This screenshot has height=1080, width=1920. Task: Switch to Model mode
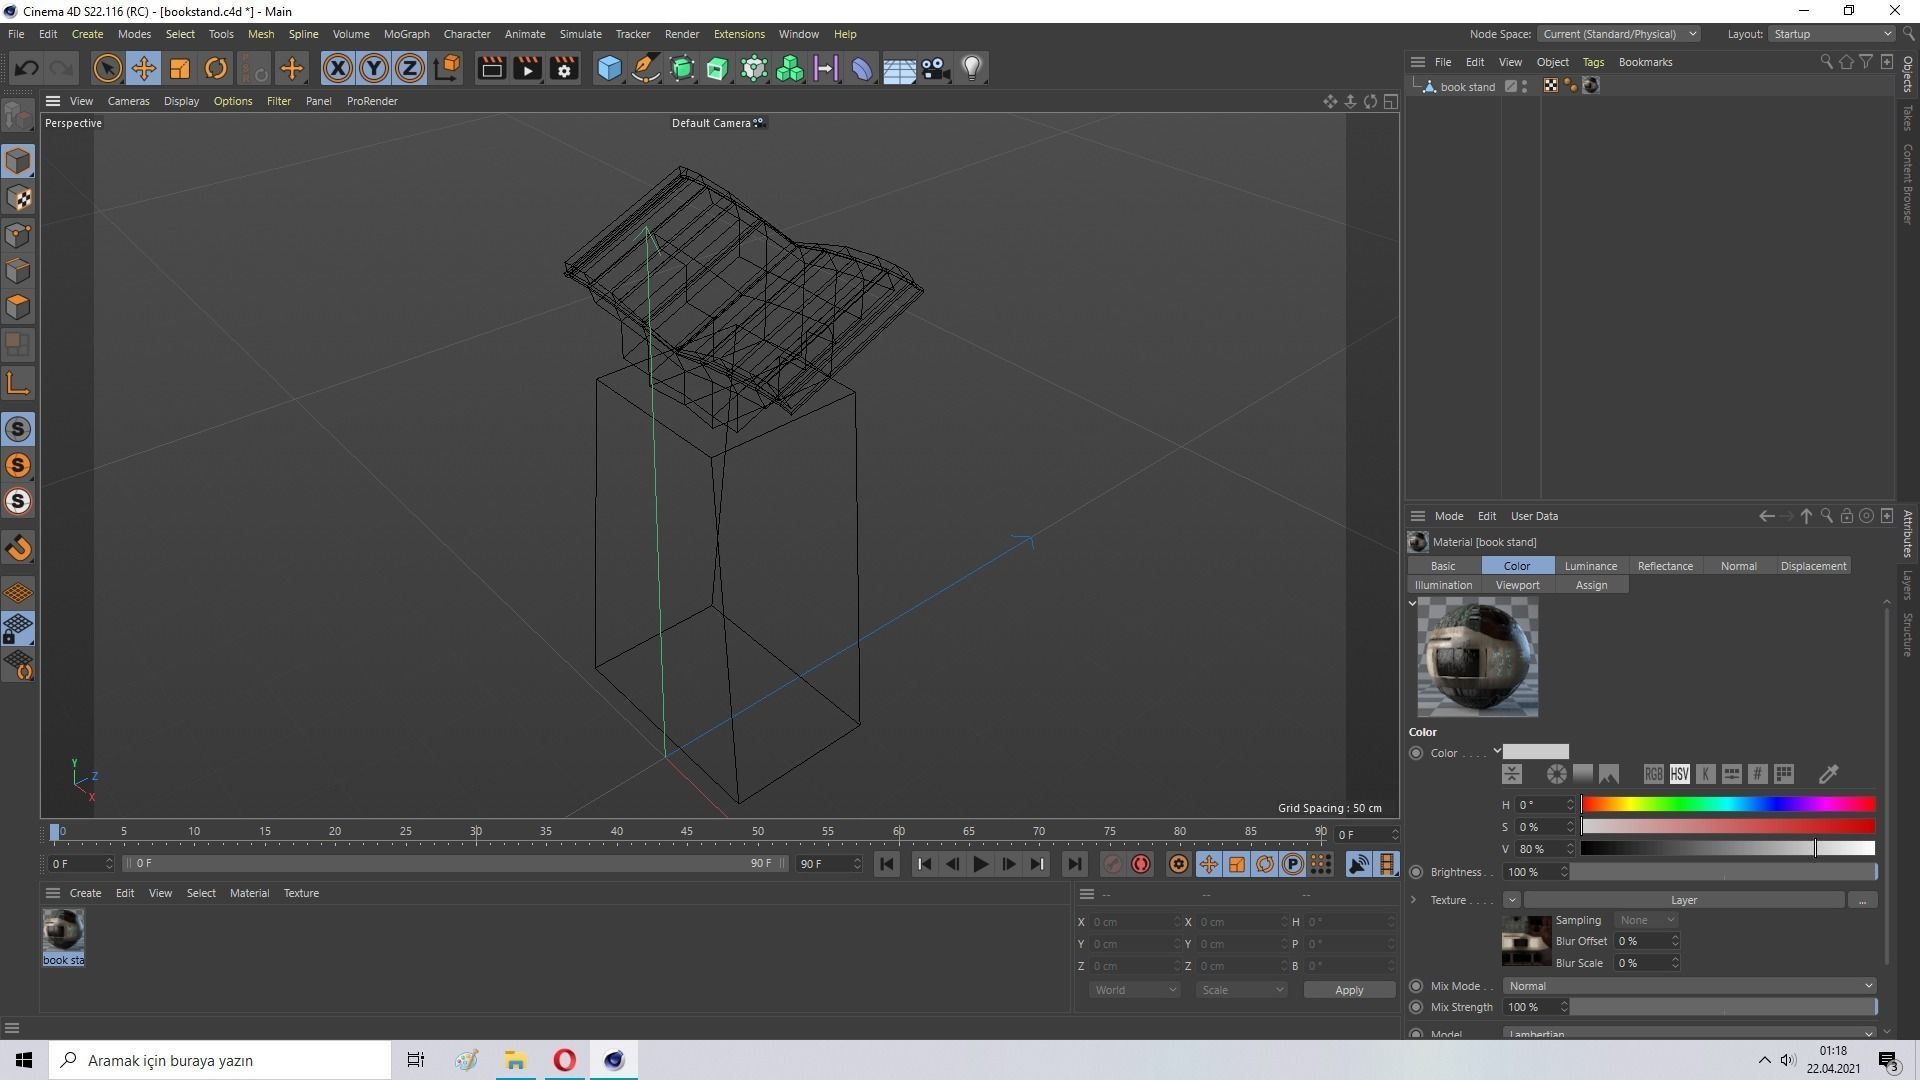coord(18,161)
